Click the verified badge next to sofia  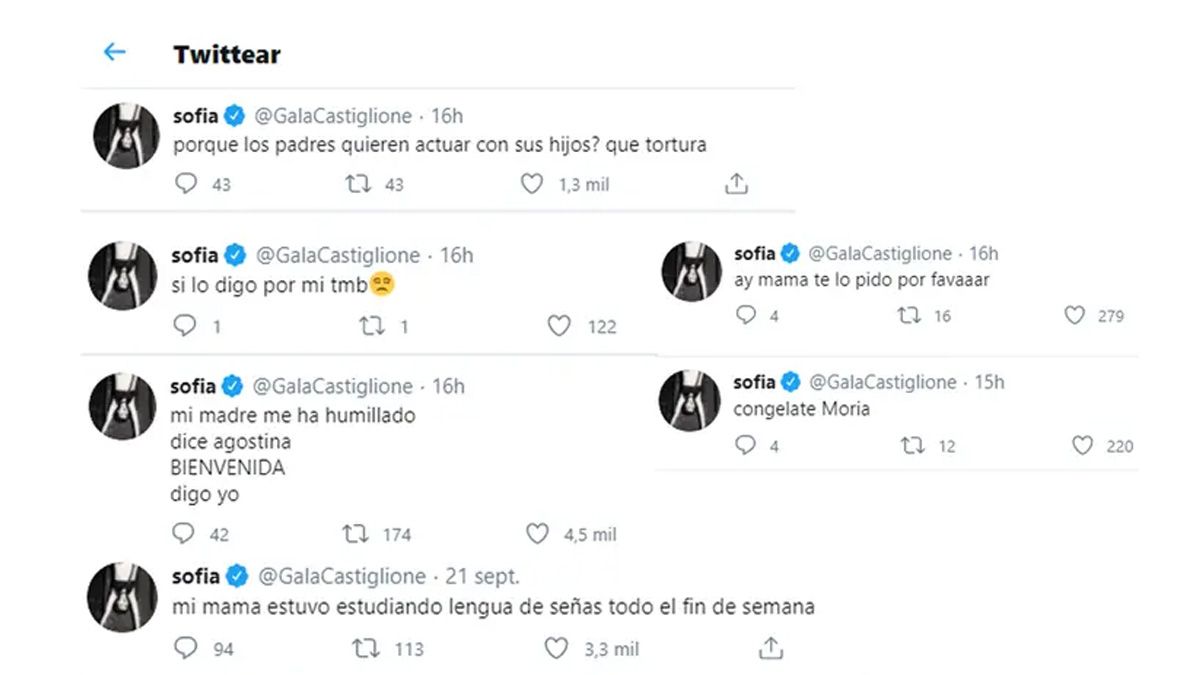(x=234, y=115)
